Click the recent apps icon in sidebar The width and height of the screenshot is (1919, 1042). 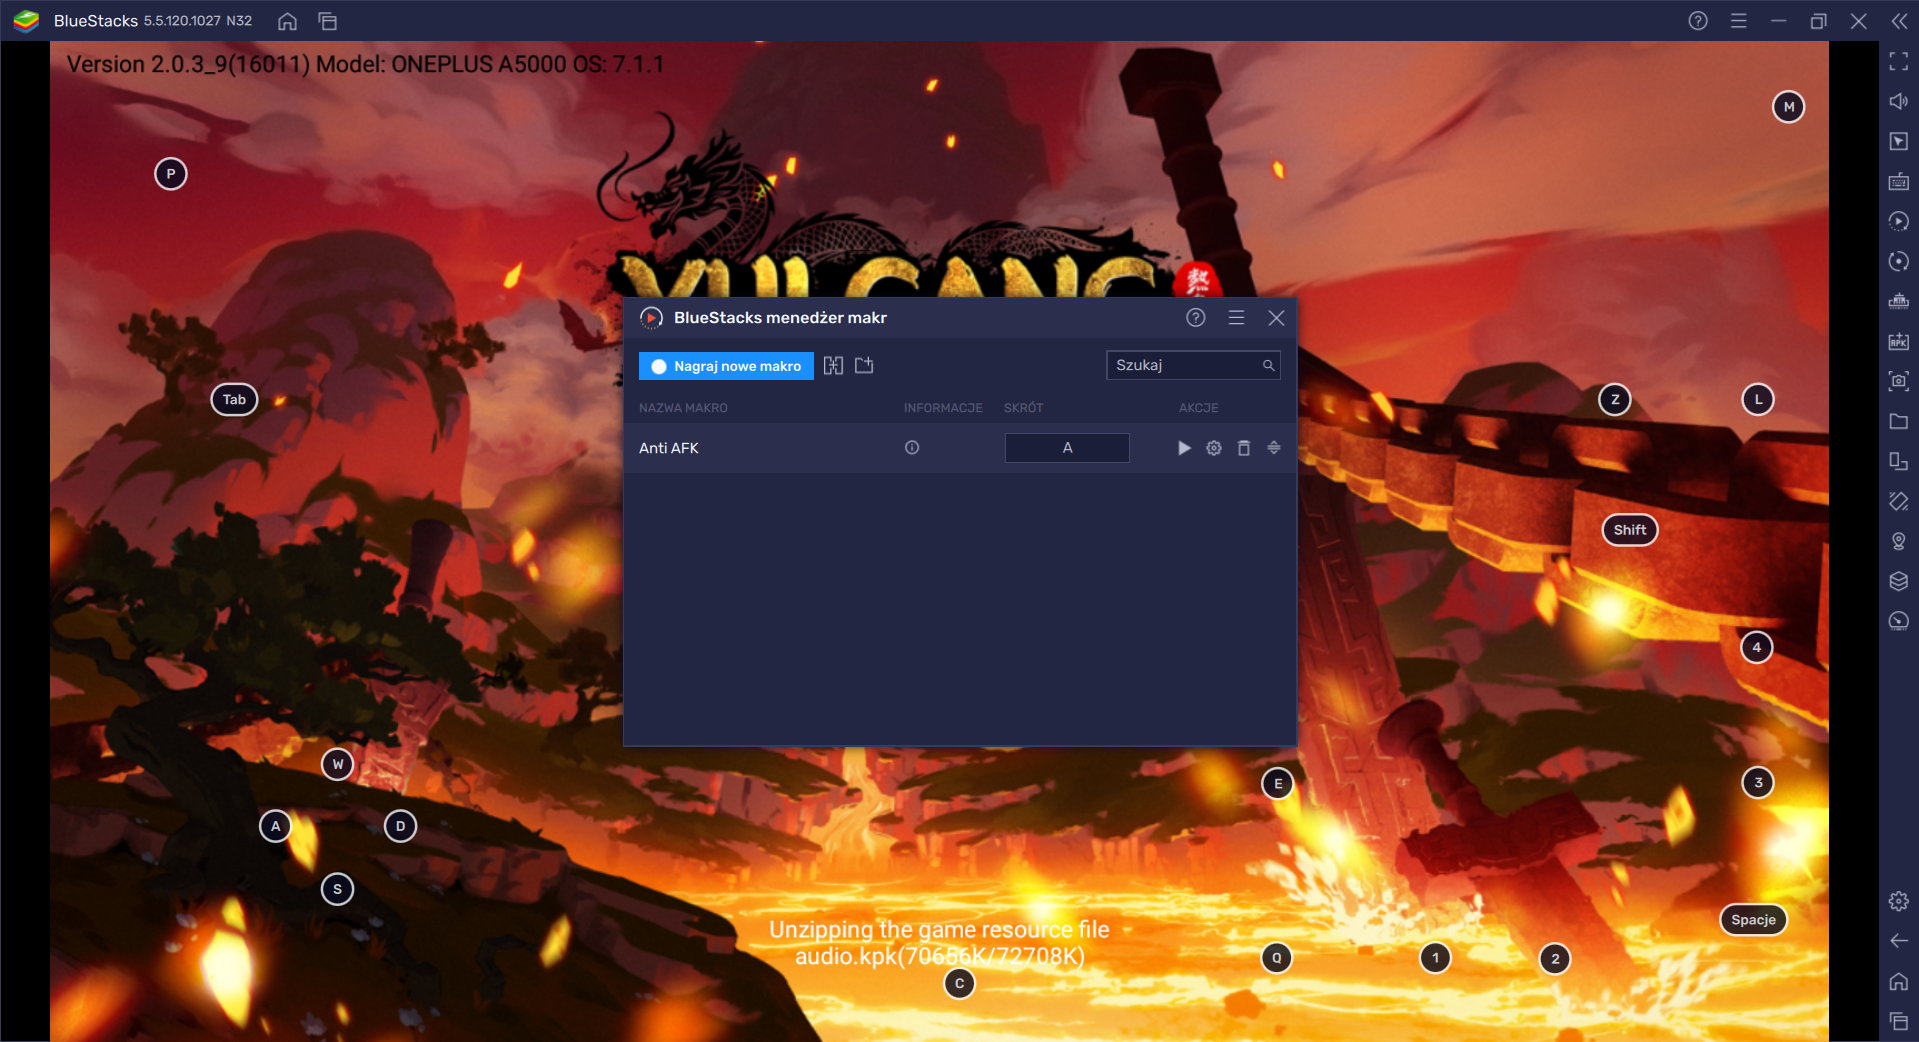click(1899, 1021)
